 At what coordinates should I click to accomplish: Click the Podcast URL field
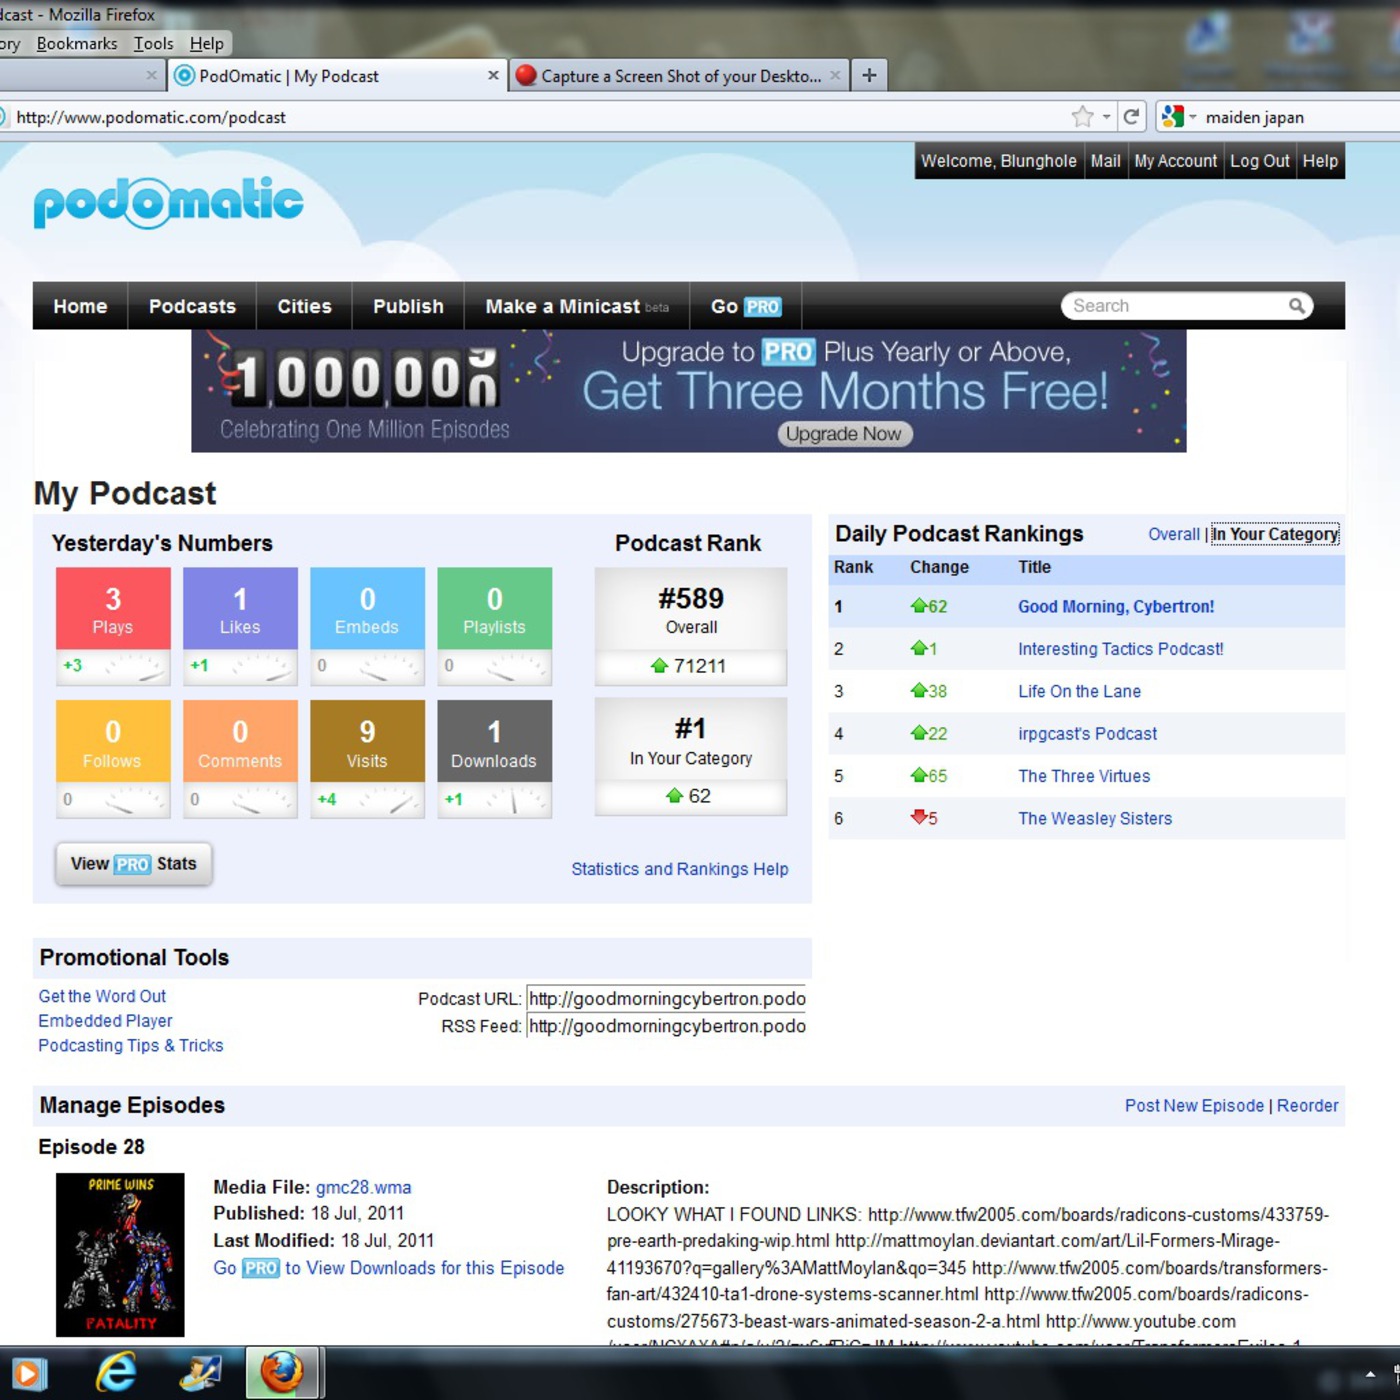point(666,999)
